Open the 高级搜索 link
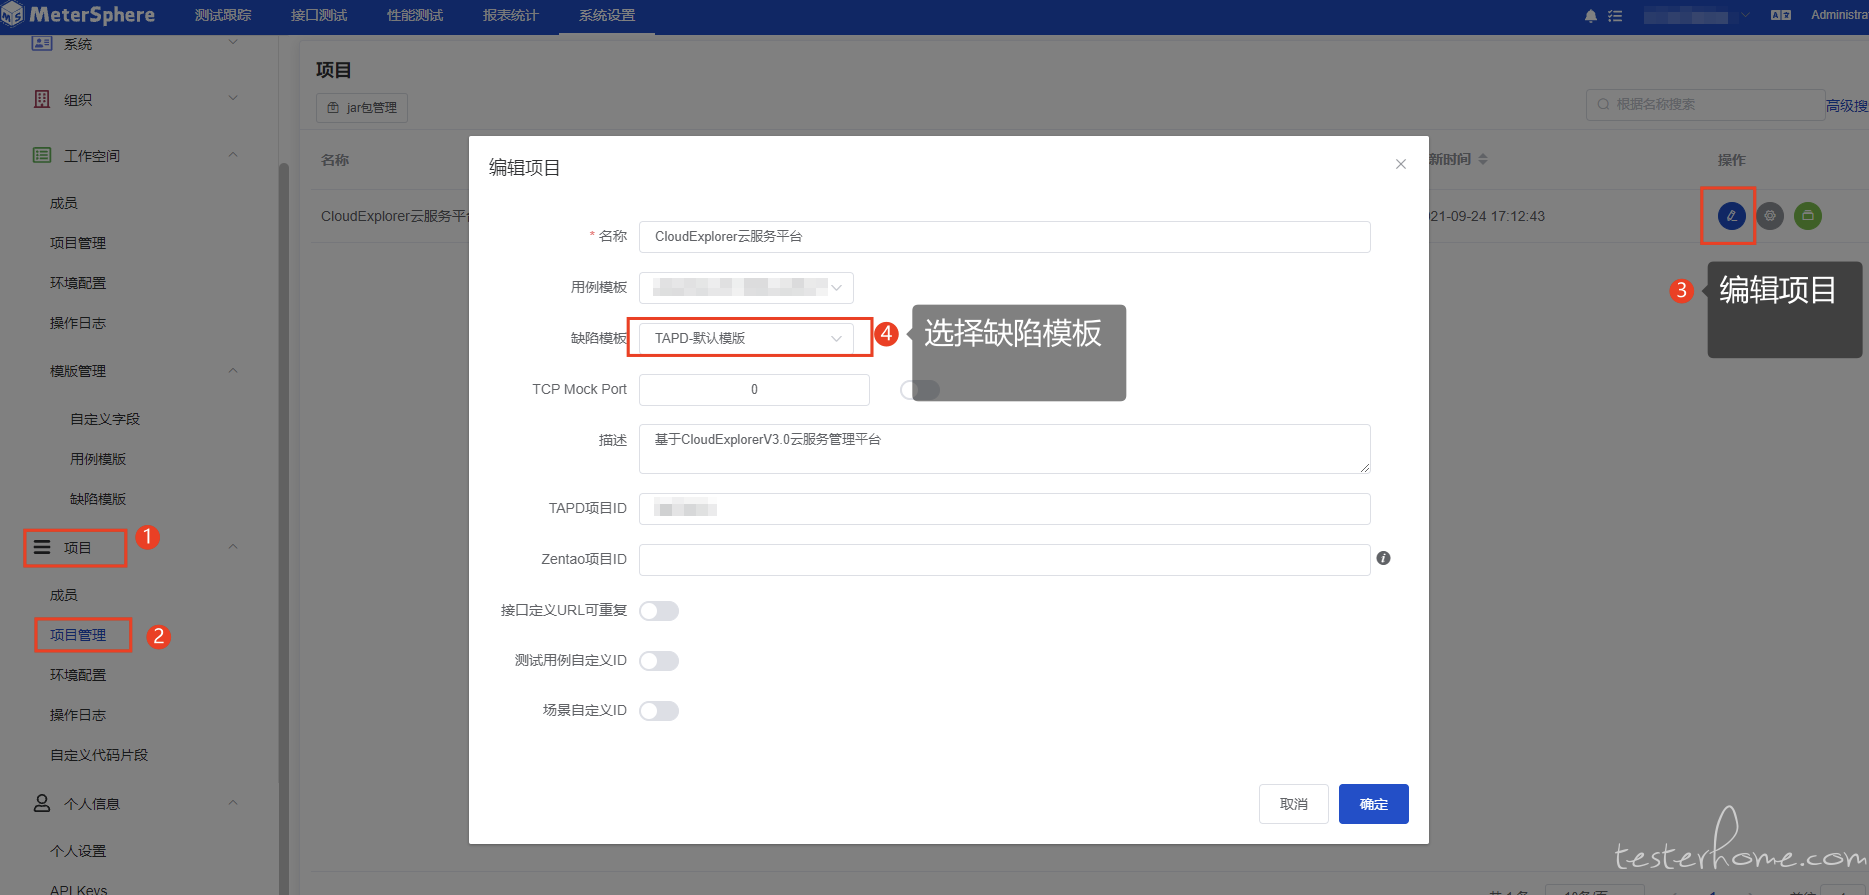Viewport: 1869px width, 895px height. 1847,105
